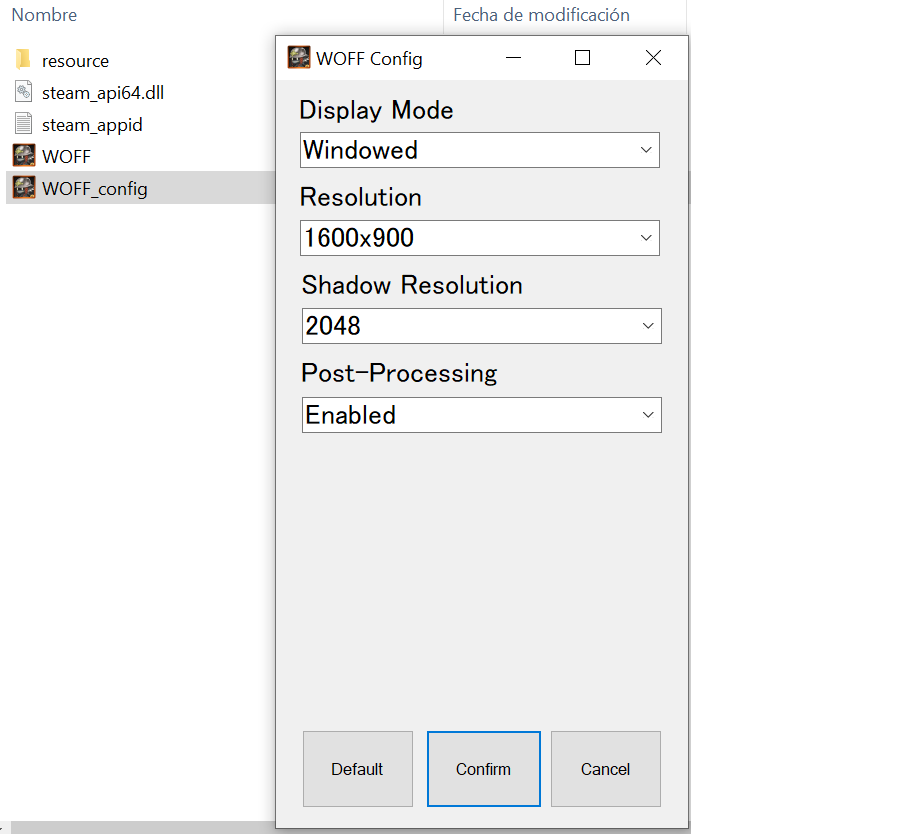Click the steam_api64.dll file icon
The width and height of the screenshot is (897, 834).
coord(24,93)
